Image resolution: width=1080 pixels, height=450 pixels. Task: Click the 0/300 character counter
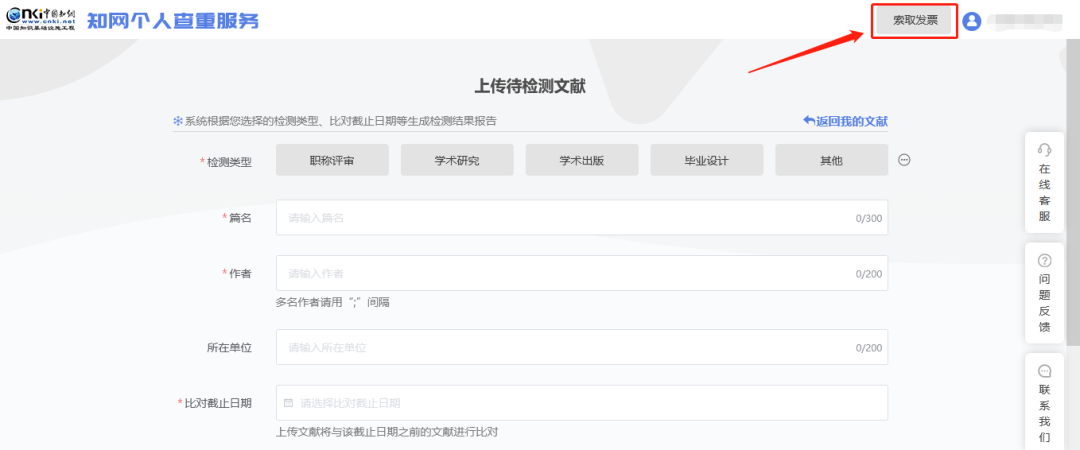tap(869, 218)
